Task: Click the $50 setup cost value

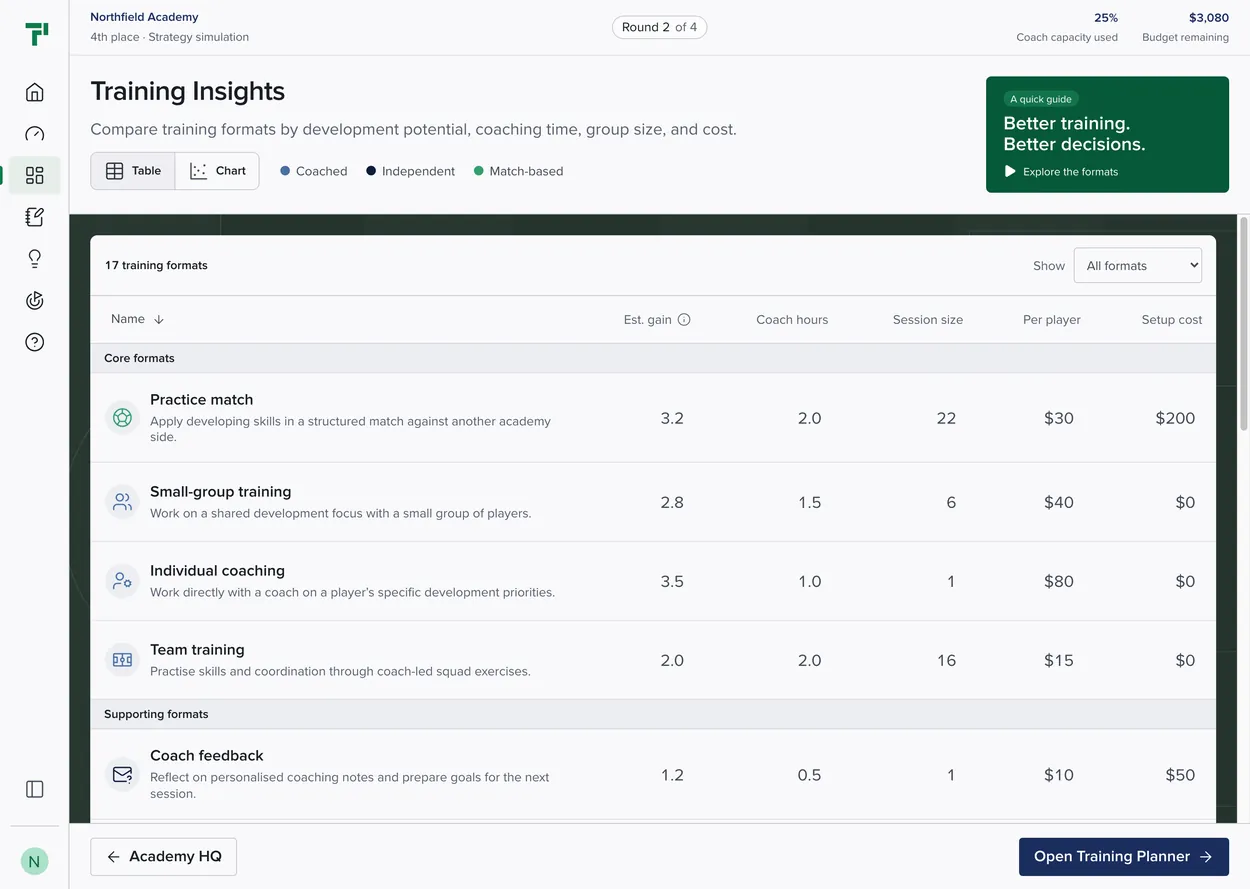Action: (x=1180, y=775)
